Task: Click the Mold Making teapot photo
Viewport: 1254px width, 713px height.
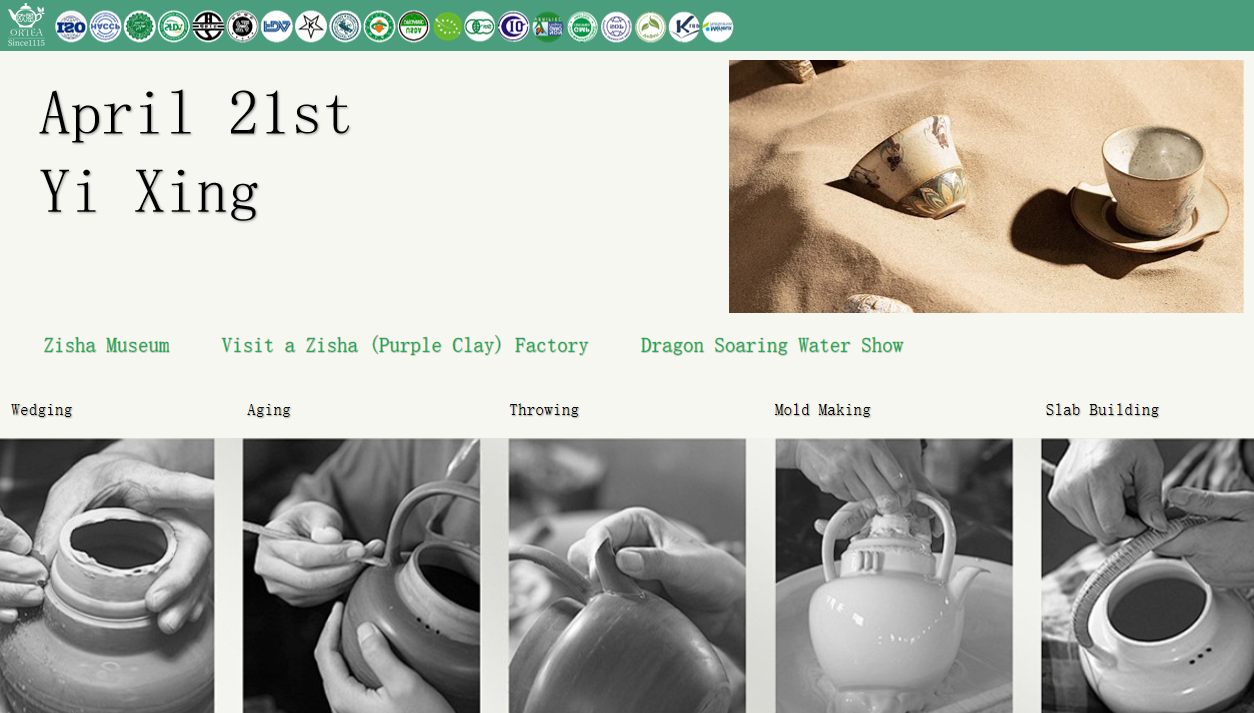Action: click(894, 575)
